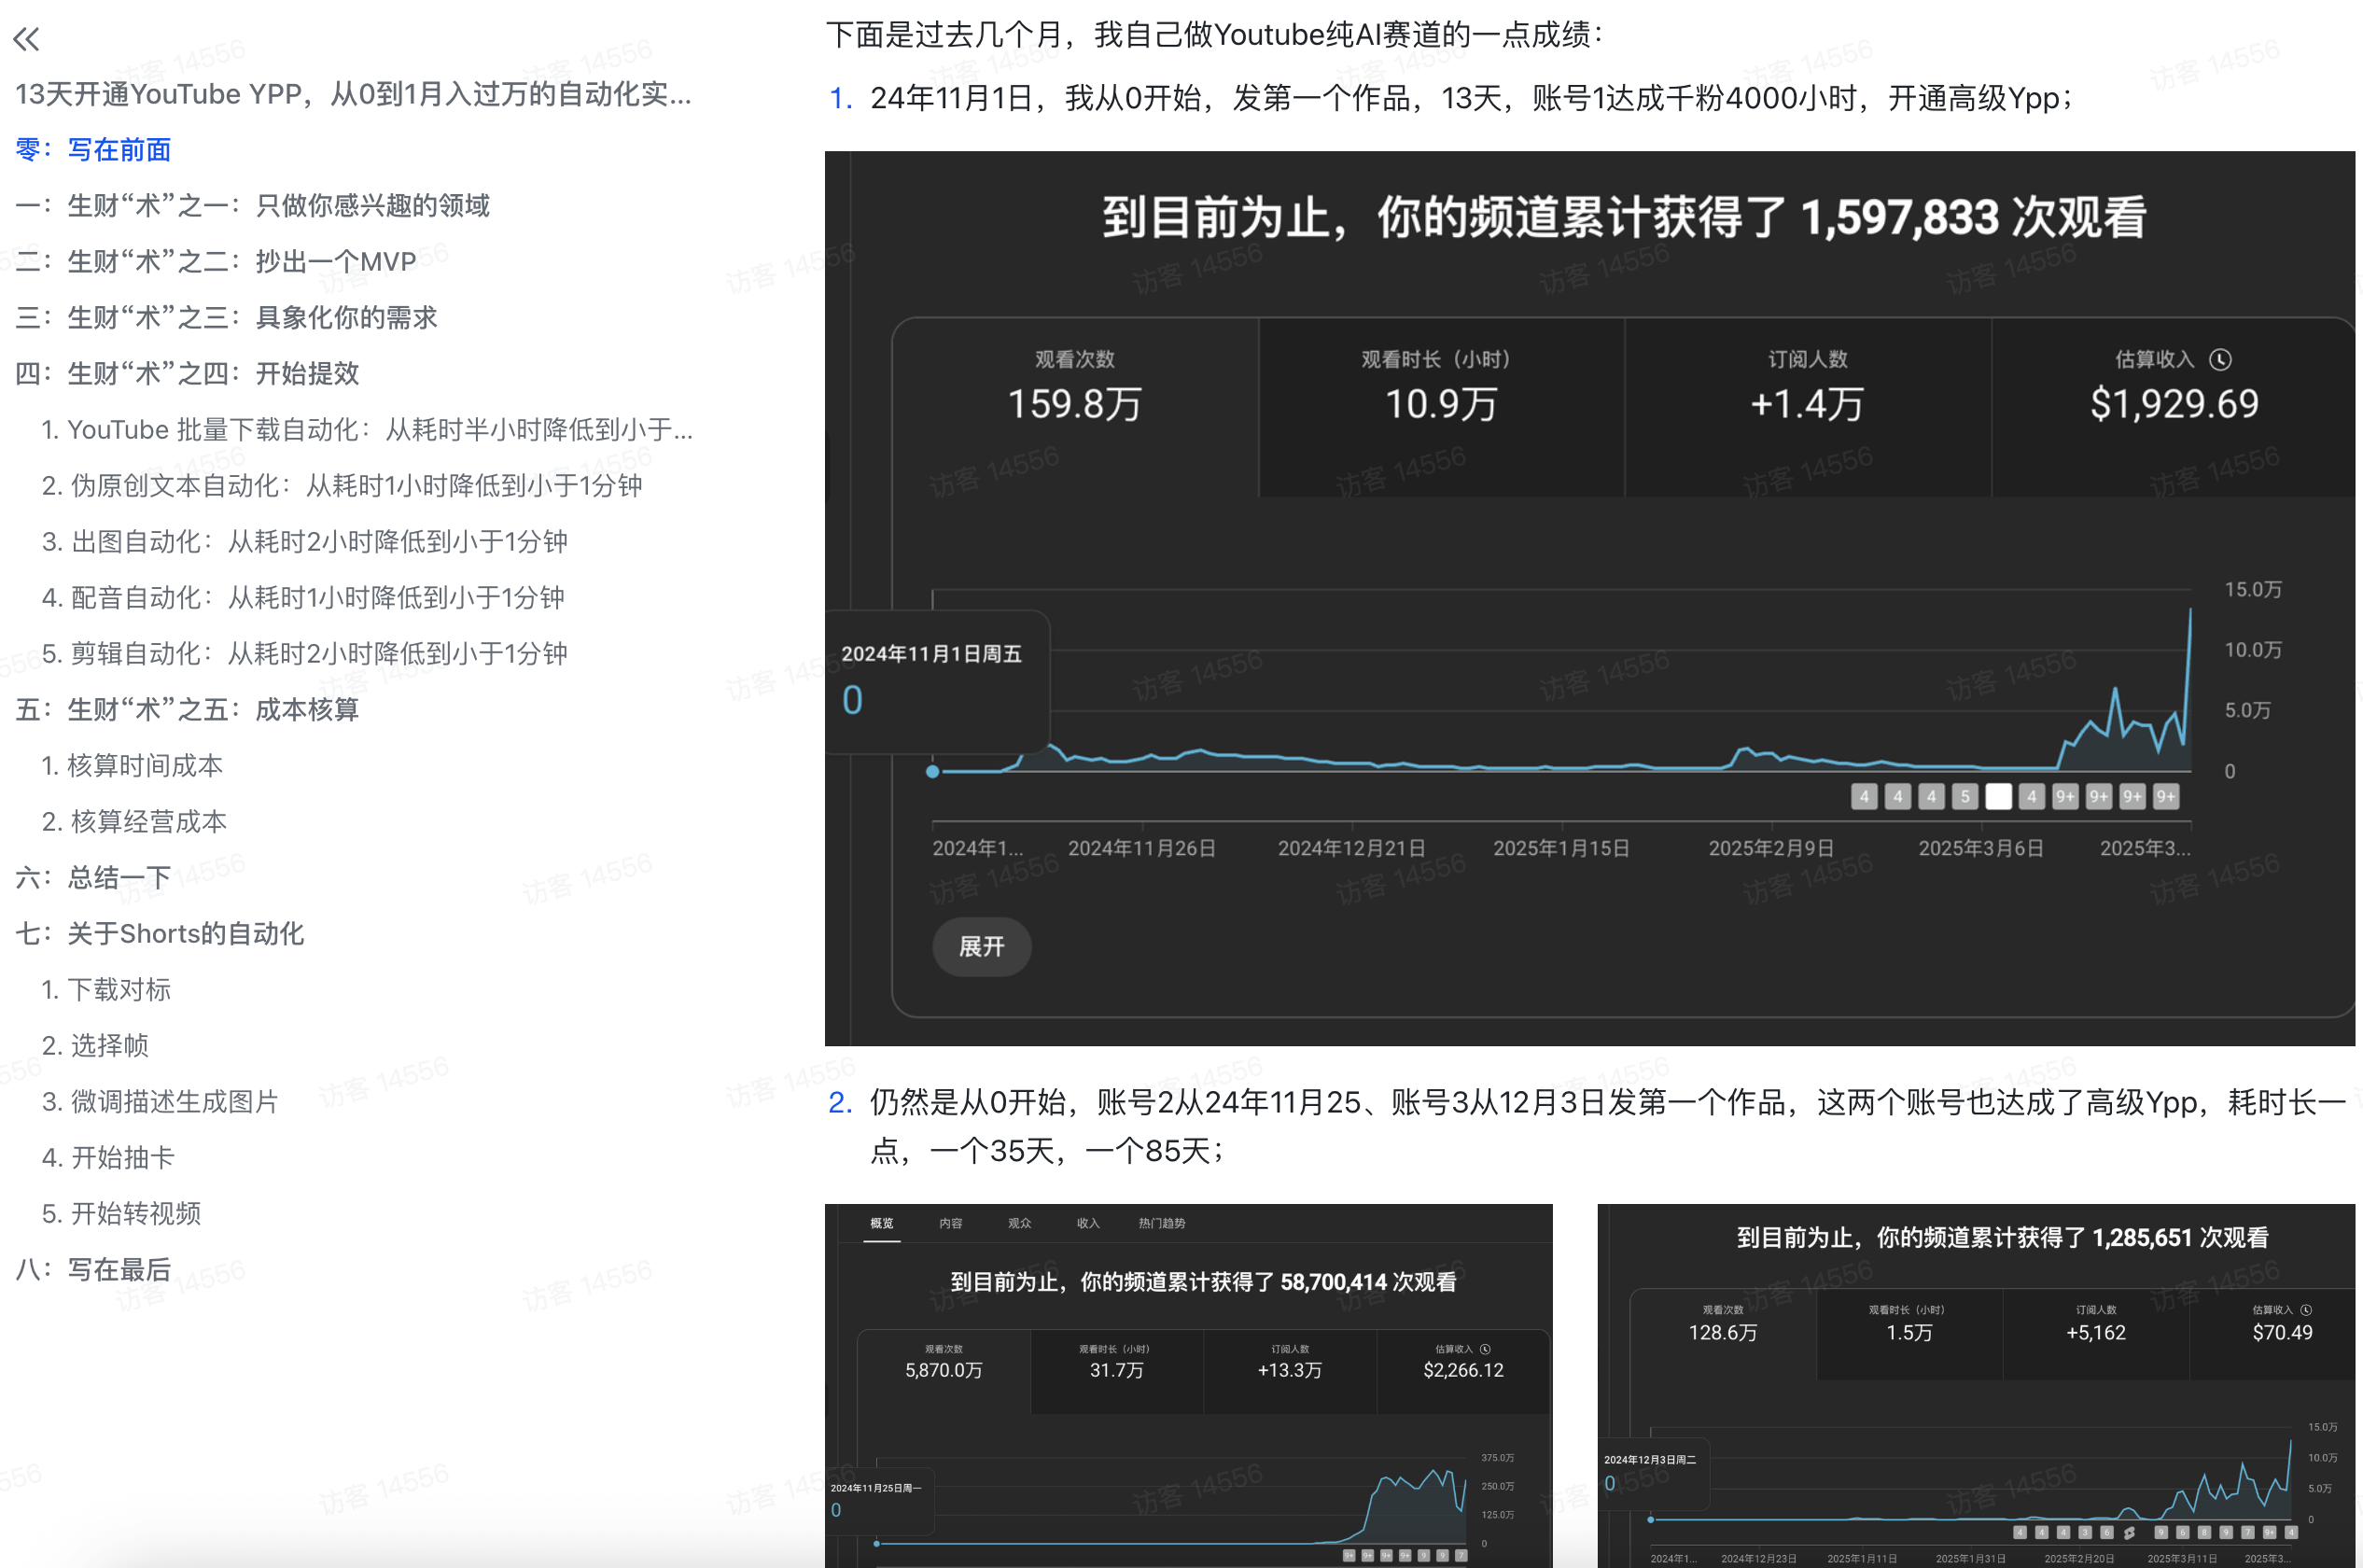Jump to 七：关于Shorts的自动化 section

point(160,934)
